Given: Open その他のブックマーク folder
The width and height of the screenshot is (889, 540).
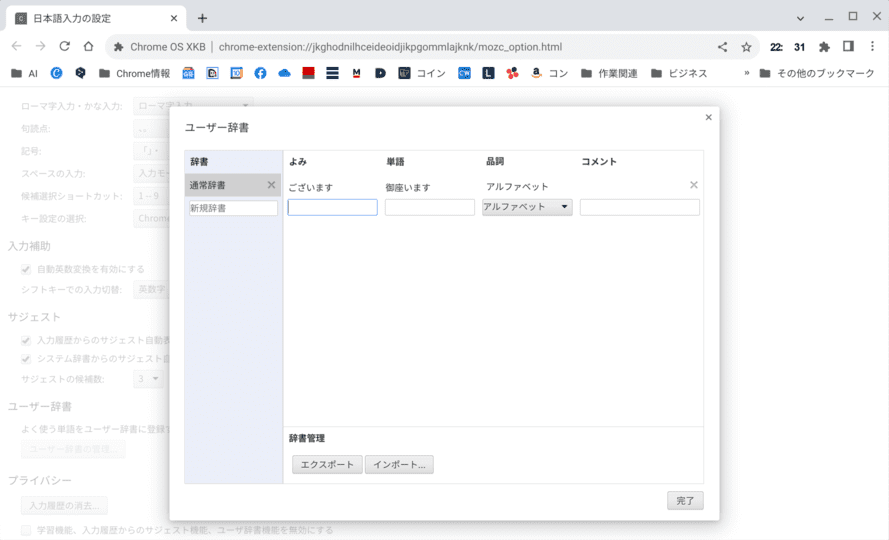Looking at the screenshot, I should pyautogui.click(x=816, y=73).
